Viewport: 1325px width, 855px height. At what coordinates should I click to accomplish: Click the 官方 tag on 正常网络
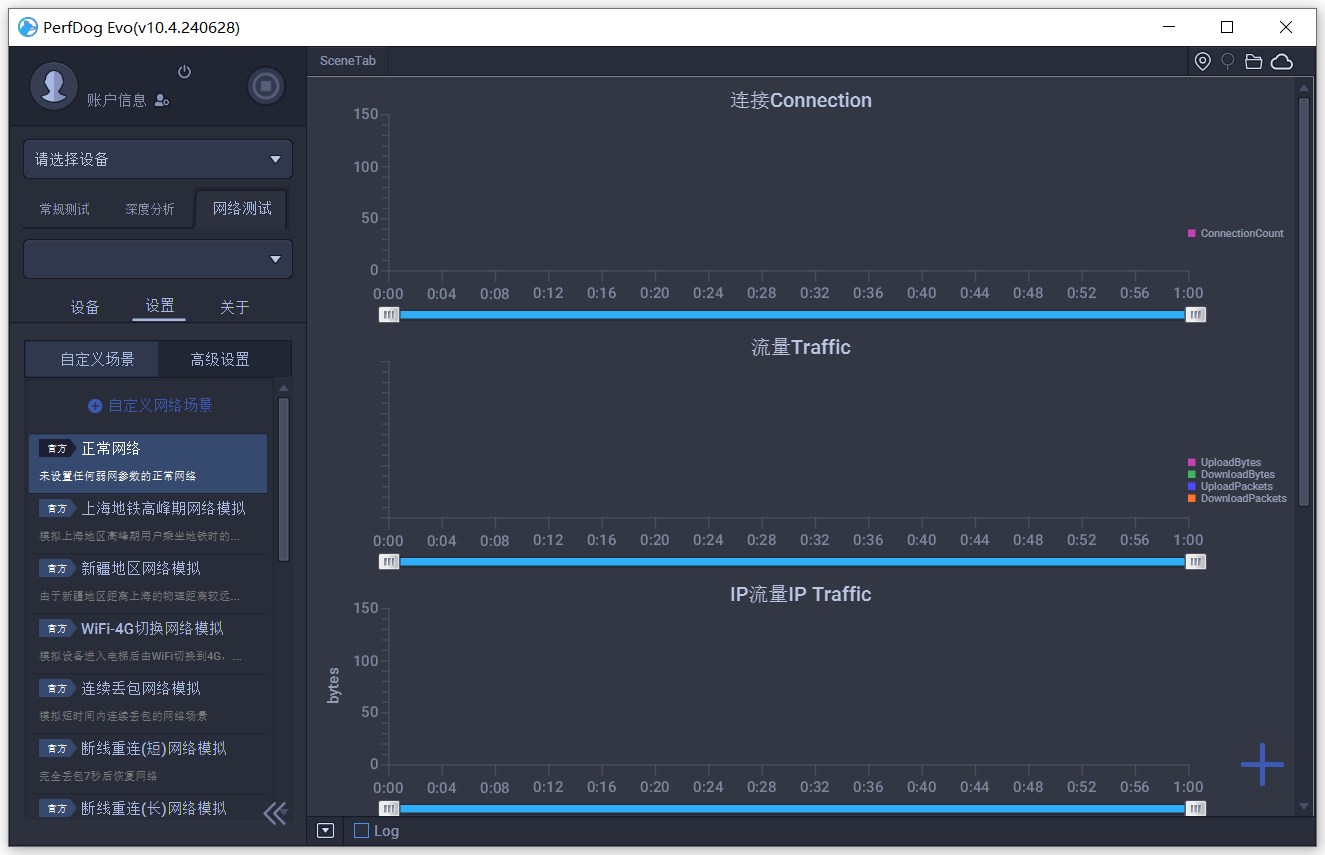(x=56, y=449)
